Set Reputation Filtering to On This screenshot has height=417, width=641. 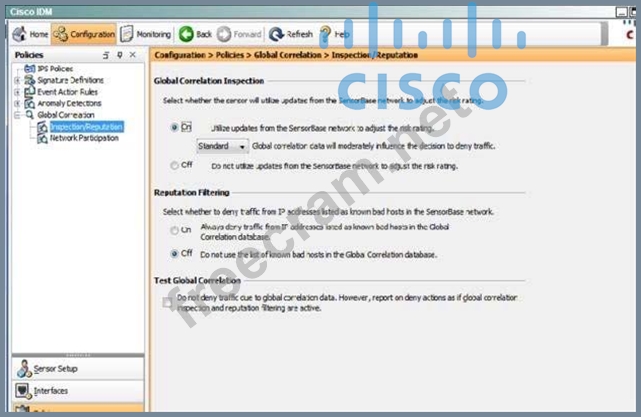[175, 231]
